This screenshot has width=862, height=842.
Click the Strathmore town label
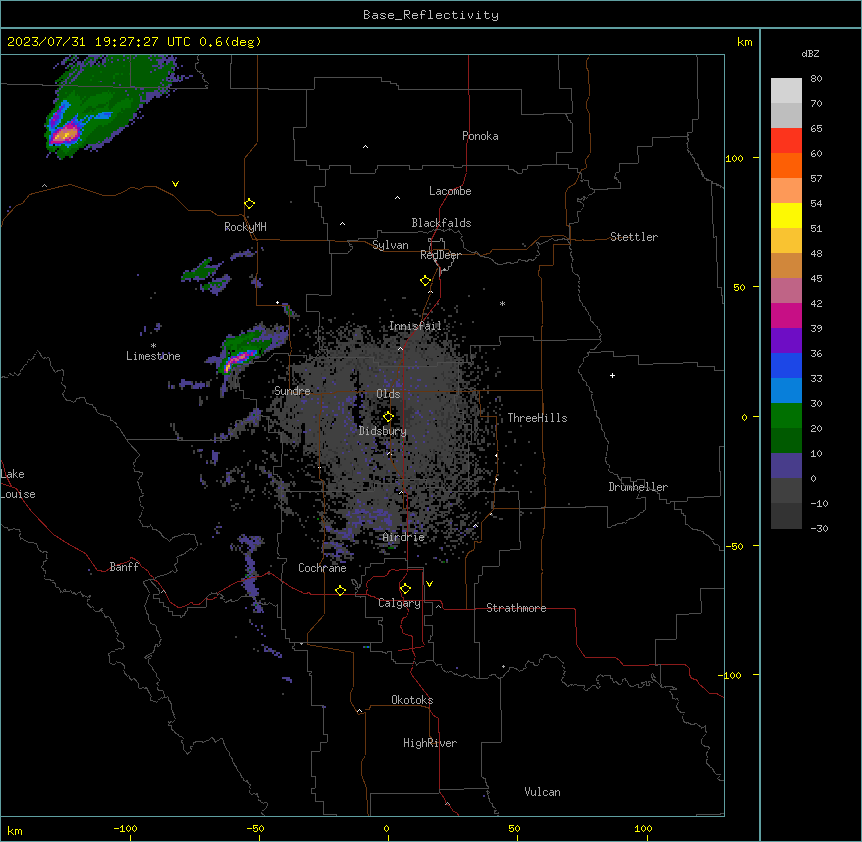(x=516, y=608)
